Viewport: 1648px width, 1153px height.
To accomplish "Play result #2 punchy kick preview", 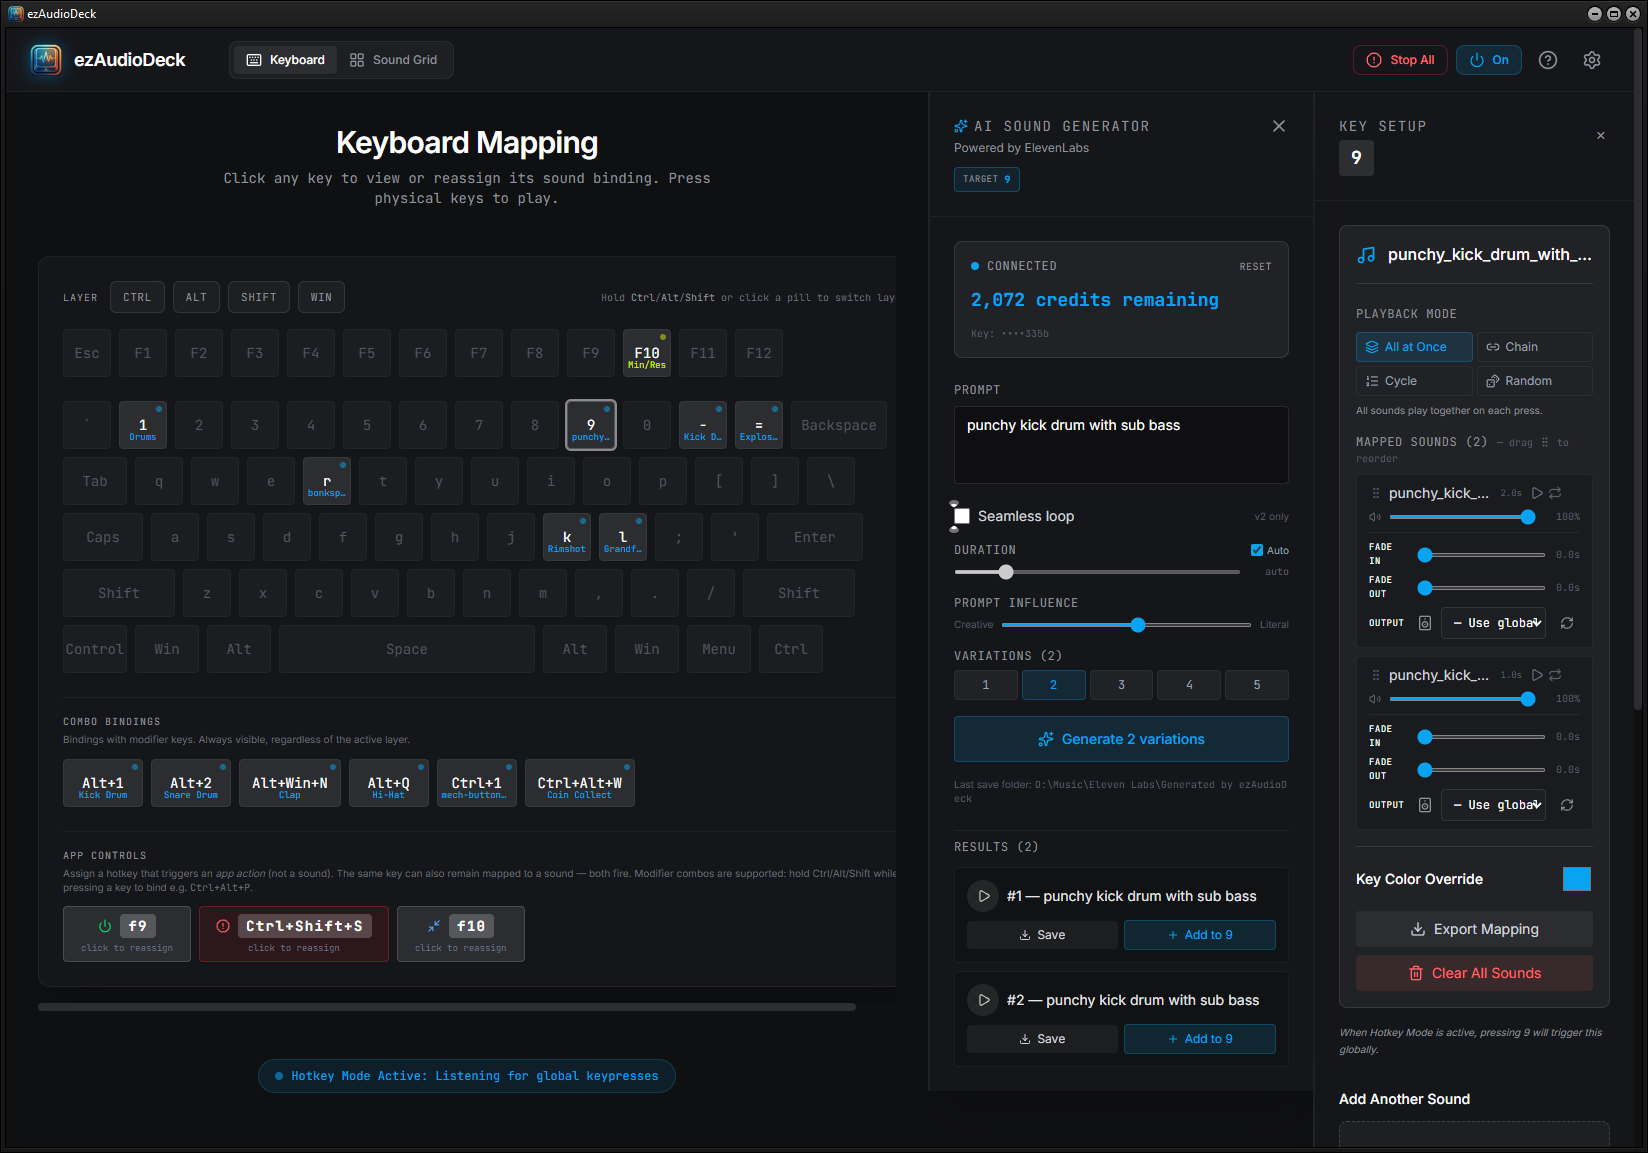I will click(x=983, y=1000).
